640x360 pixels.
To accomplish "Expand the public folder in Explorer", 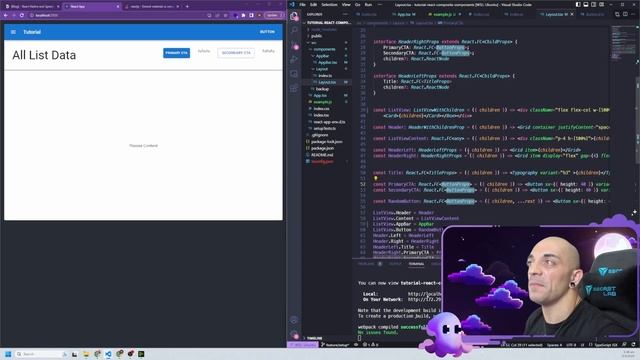I will pos(316,36).
